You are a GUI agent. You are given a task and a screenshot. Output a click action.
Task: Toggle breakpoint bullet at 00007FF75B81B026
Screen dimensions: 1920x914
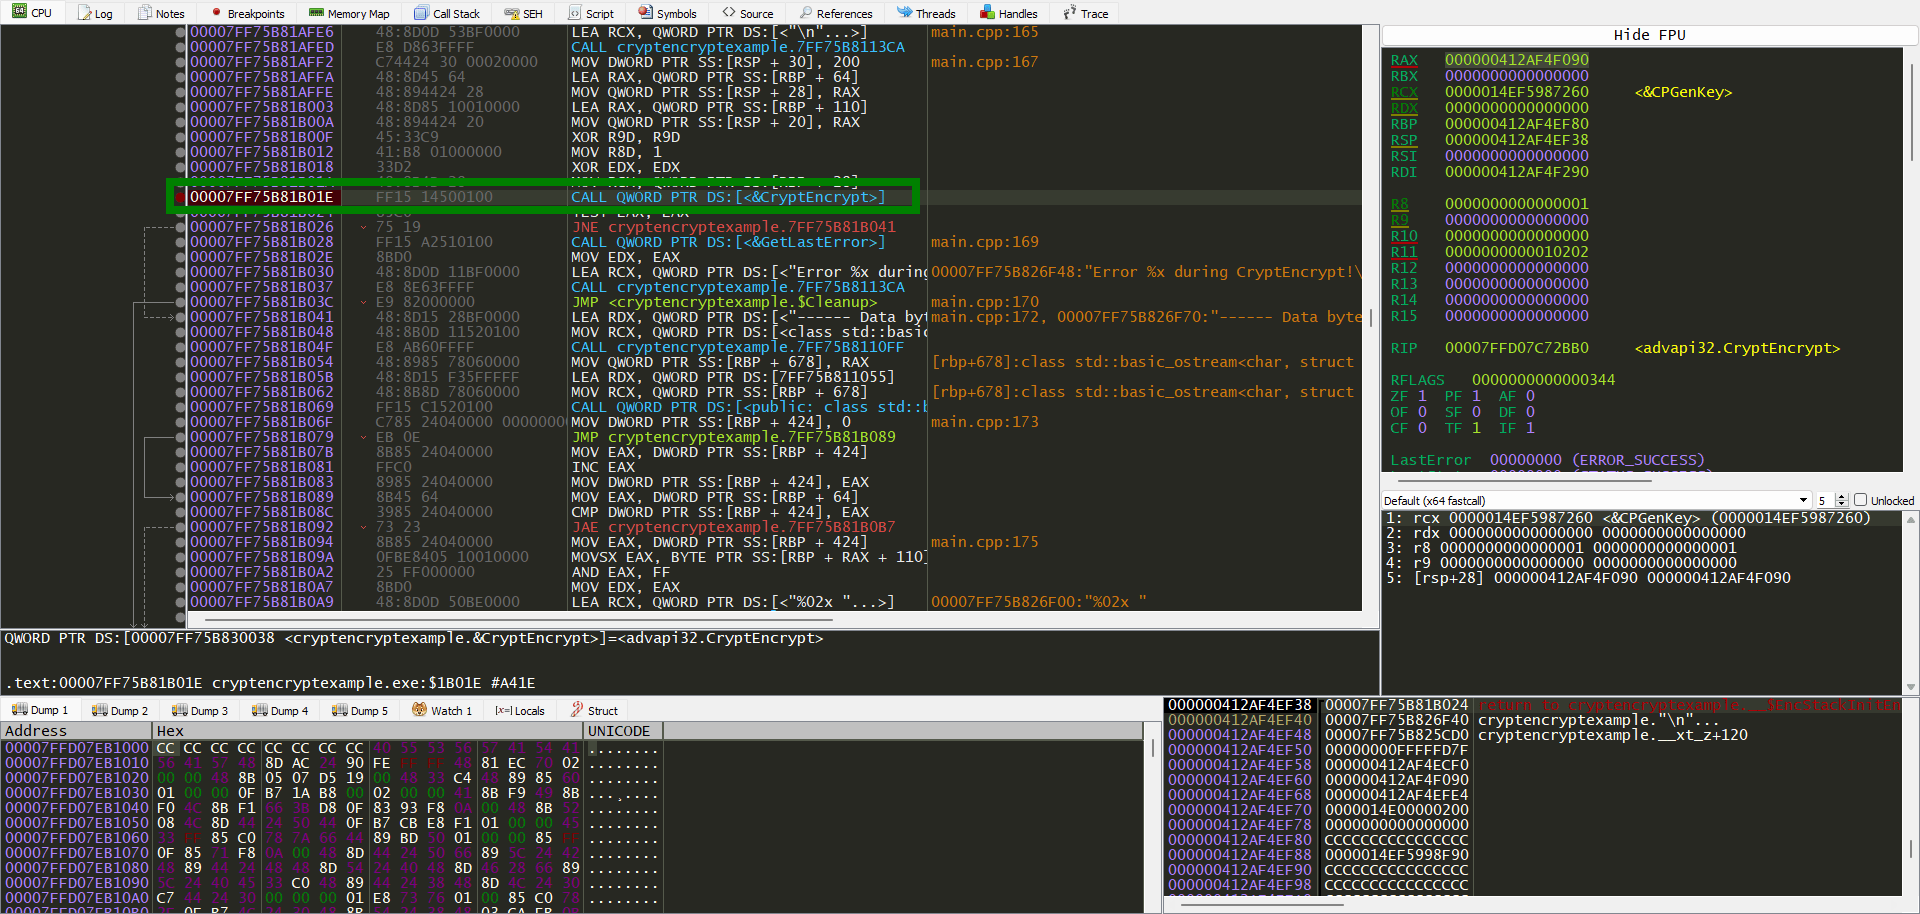tap(181, 227)
